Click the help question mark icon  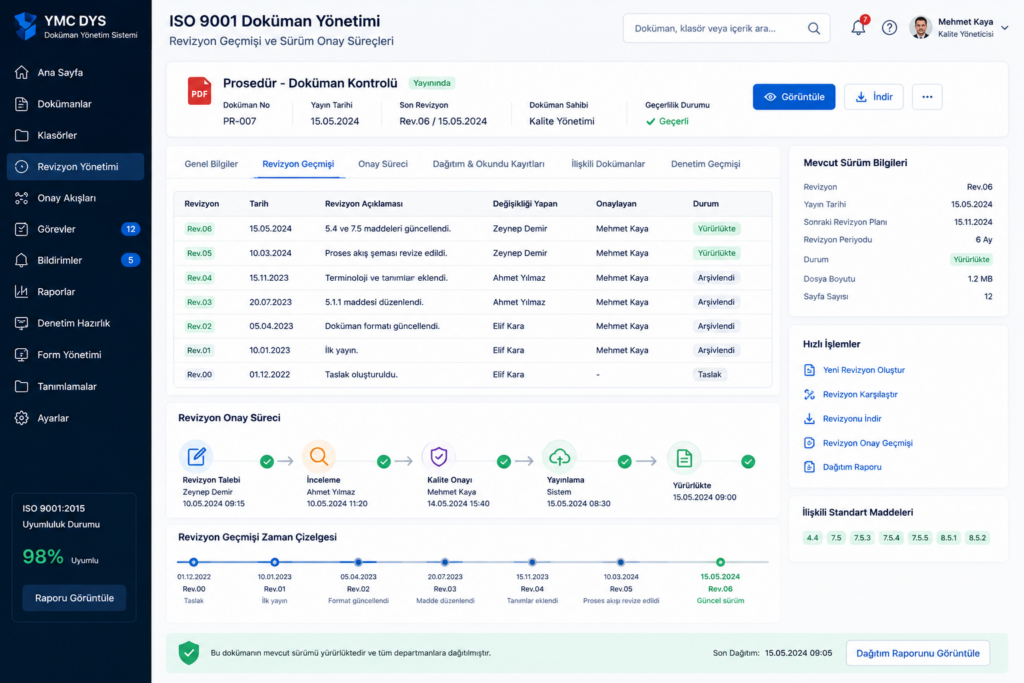(x=889, y=28)
